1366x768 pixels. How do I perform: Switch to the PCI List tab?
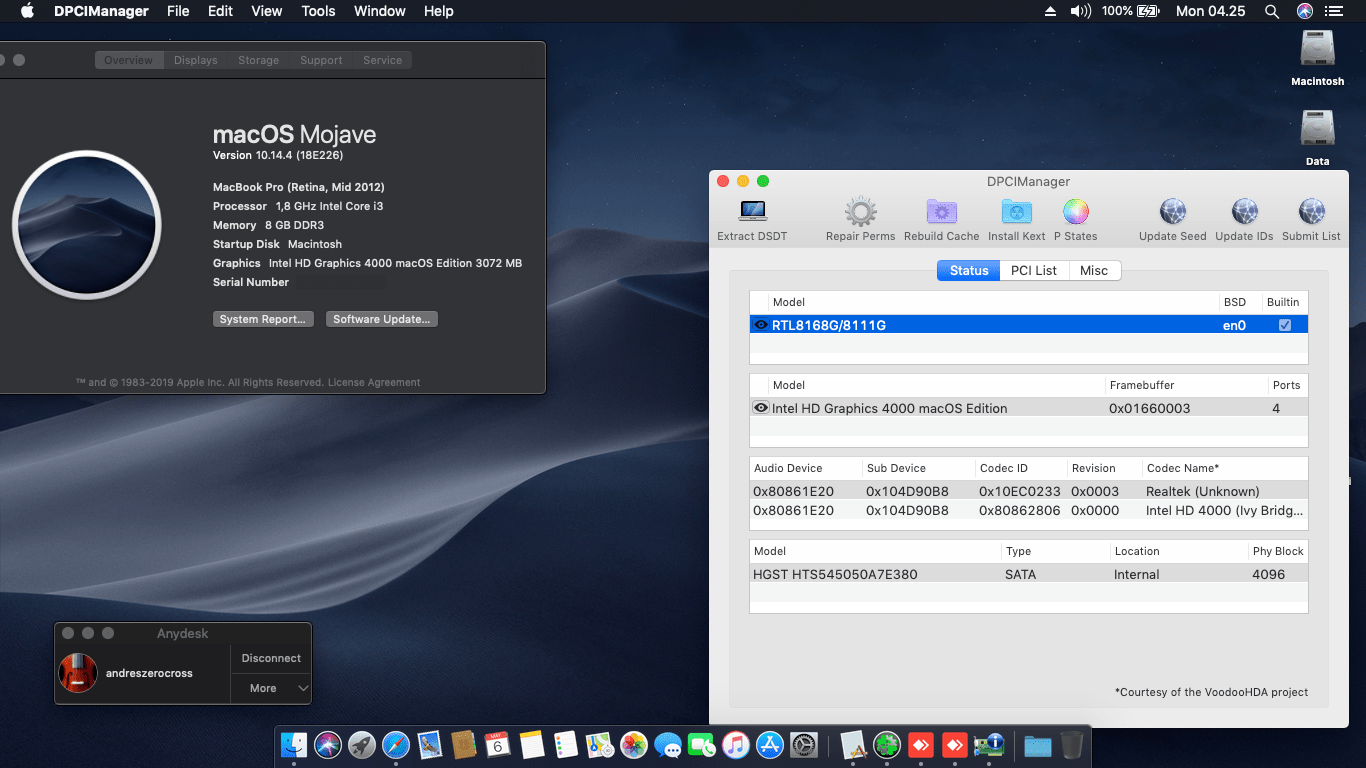1033,271
